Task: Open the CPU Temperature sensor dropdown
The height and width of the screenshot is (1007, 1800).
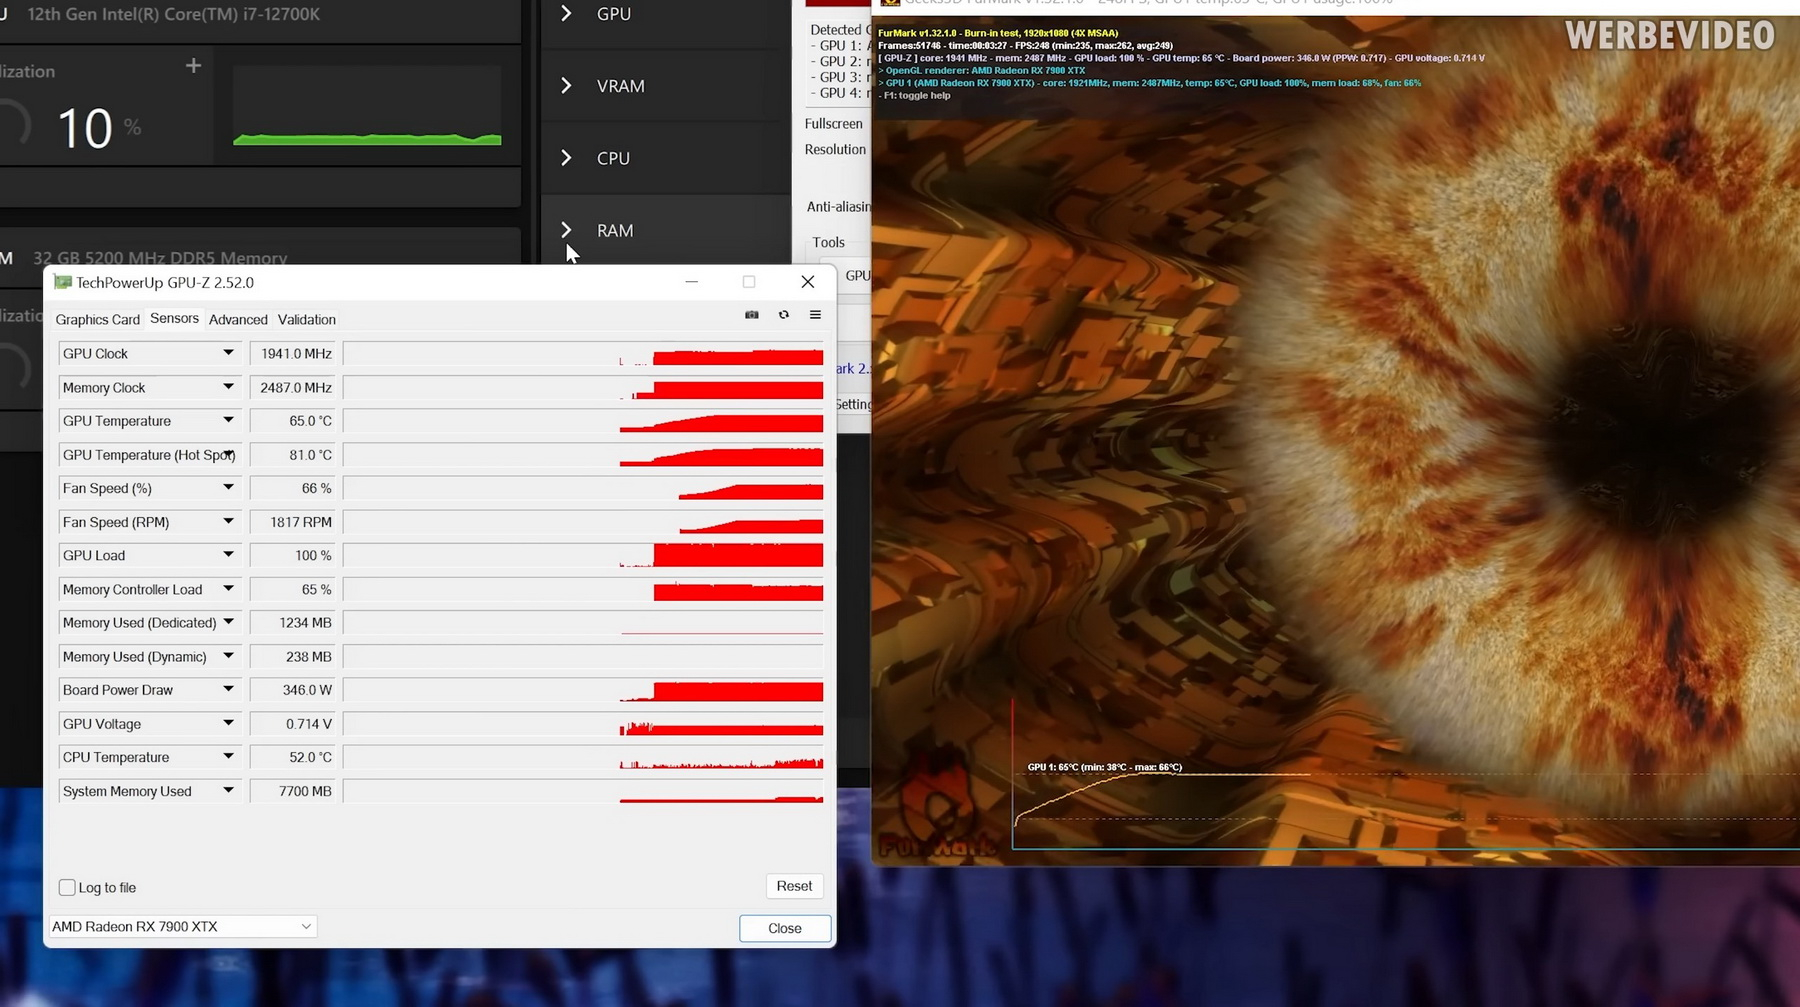Action: (x=228, y=757)
